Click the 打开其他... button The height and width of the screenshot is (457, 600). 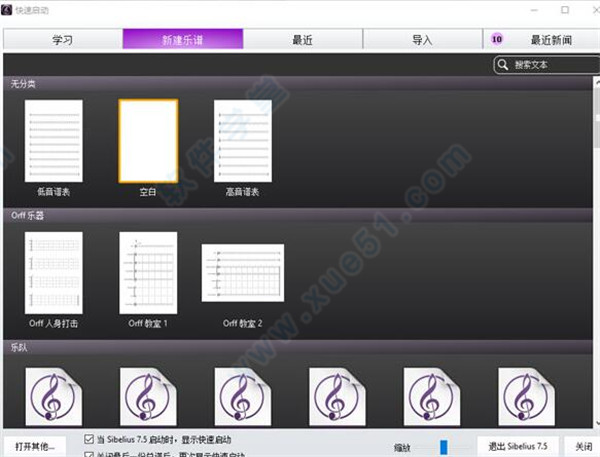click(x=35, y=445)
